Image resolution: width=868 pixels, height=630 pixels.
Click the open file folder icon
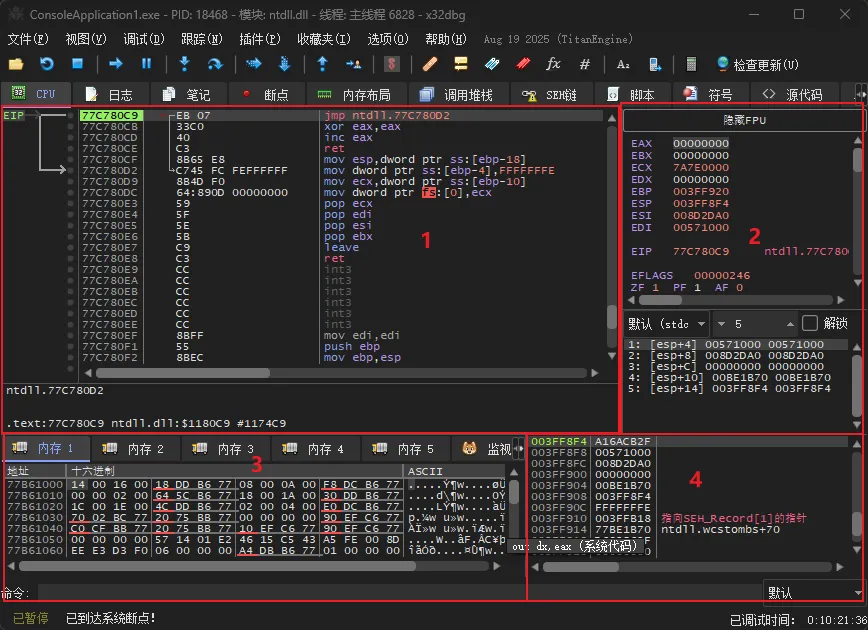(x=16, y=64)
